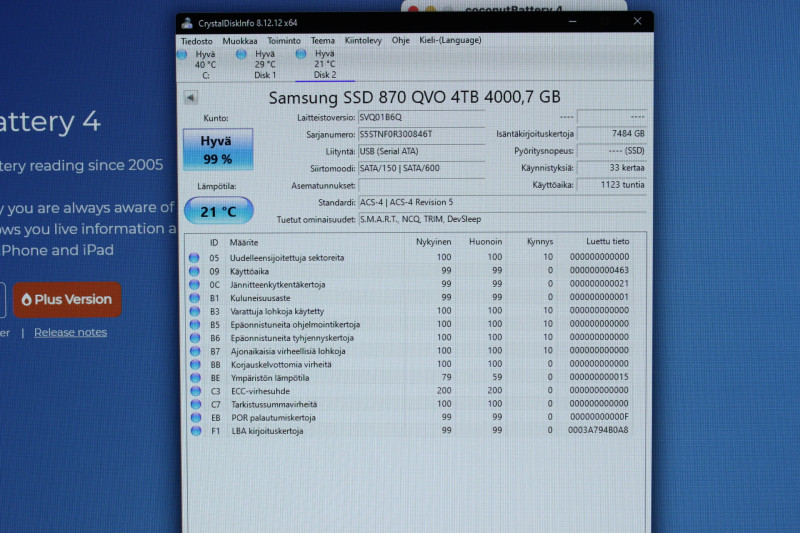800x533 pixels.
Task: Click status orb for Disk 1
Action: click(x=241, y=54)
